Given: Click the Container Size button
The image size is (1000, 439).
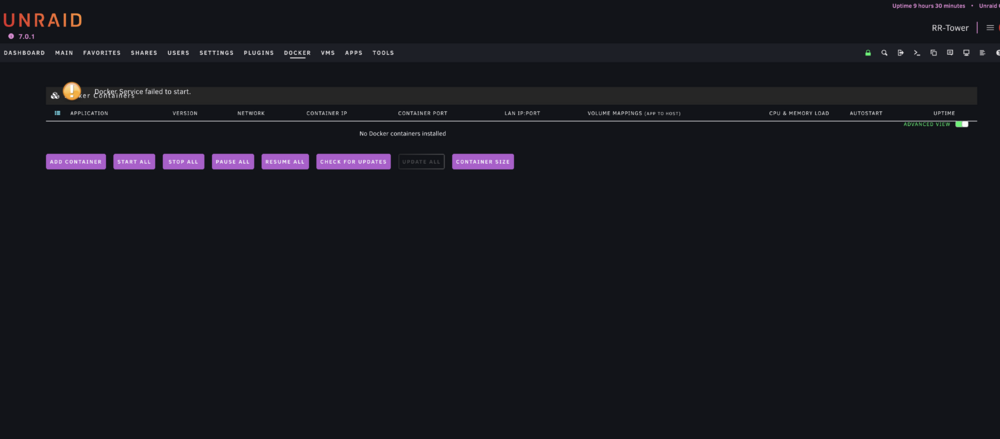Looking at the screenshot, I should (x=483, y=161).
